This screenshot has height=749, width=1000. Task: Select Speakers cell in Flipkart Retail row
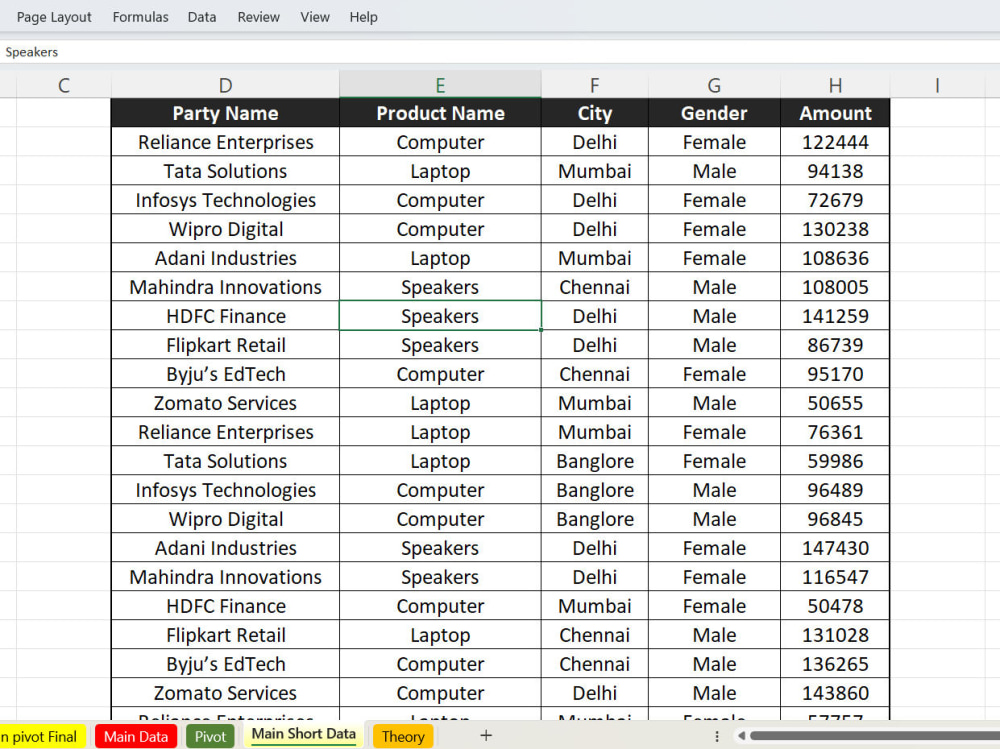point(440,345)
